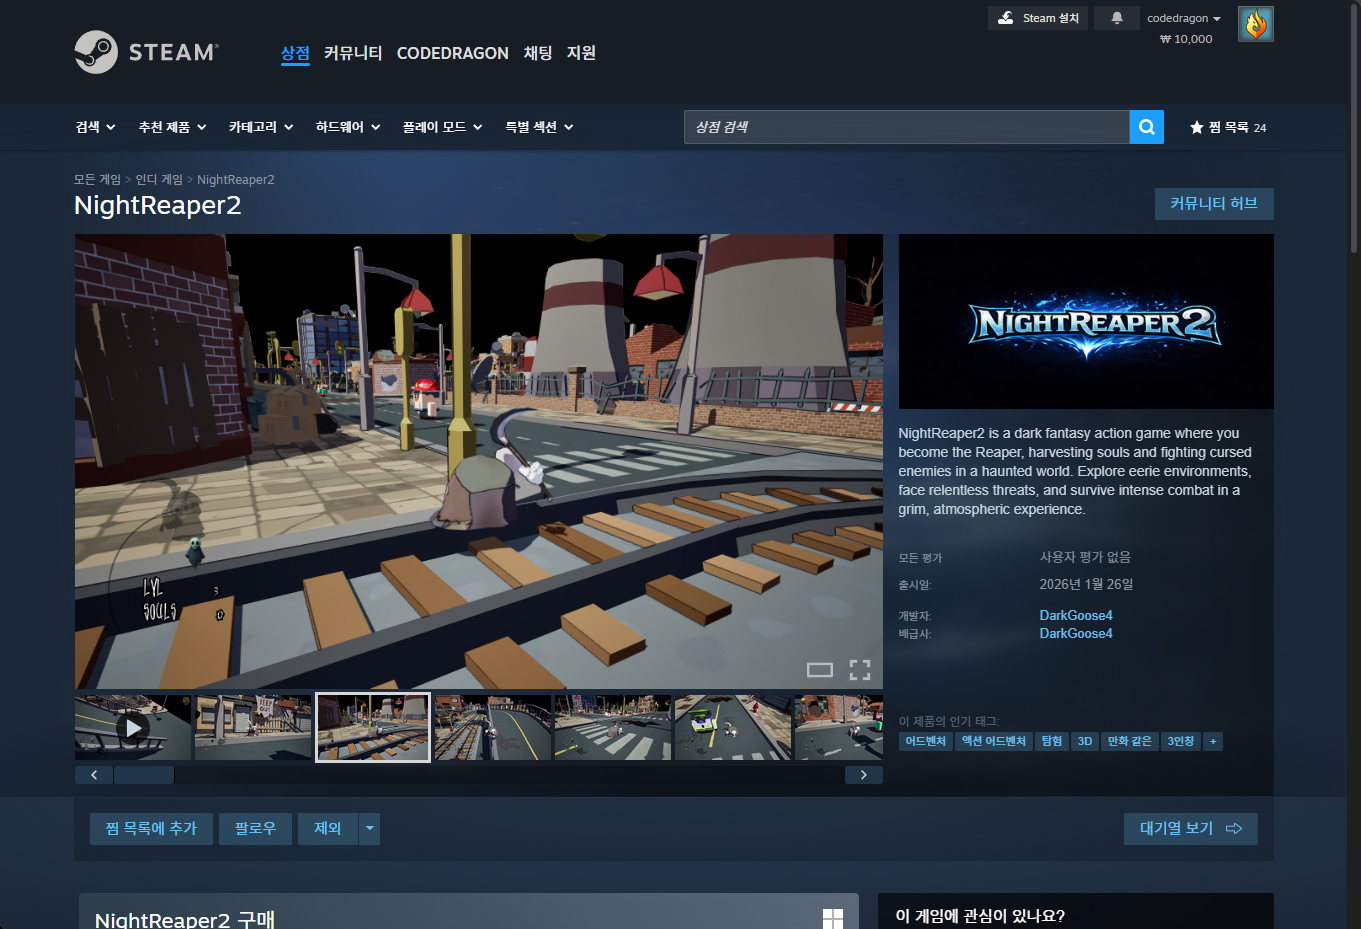Expand the 카테고리 menu

261,127
